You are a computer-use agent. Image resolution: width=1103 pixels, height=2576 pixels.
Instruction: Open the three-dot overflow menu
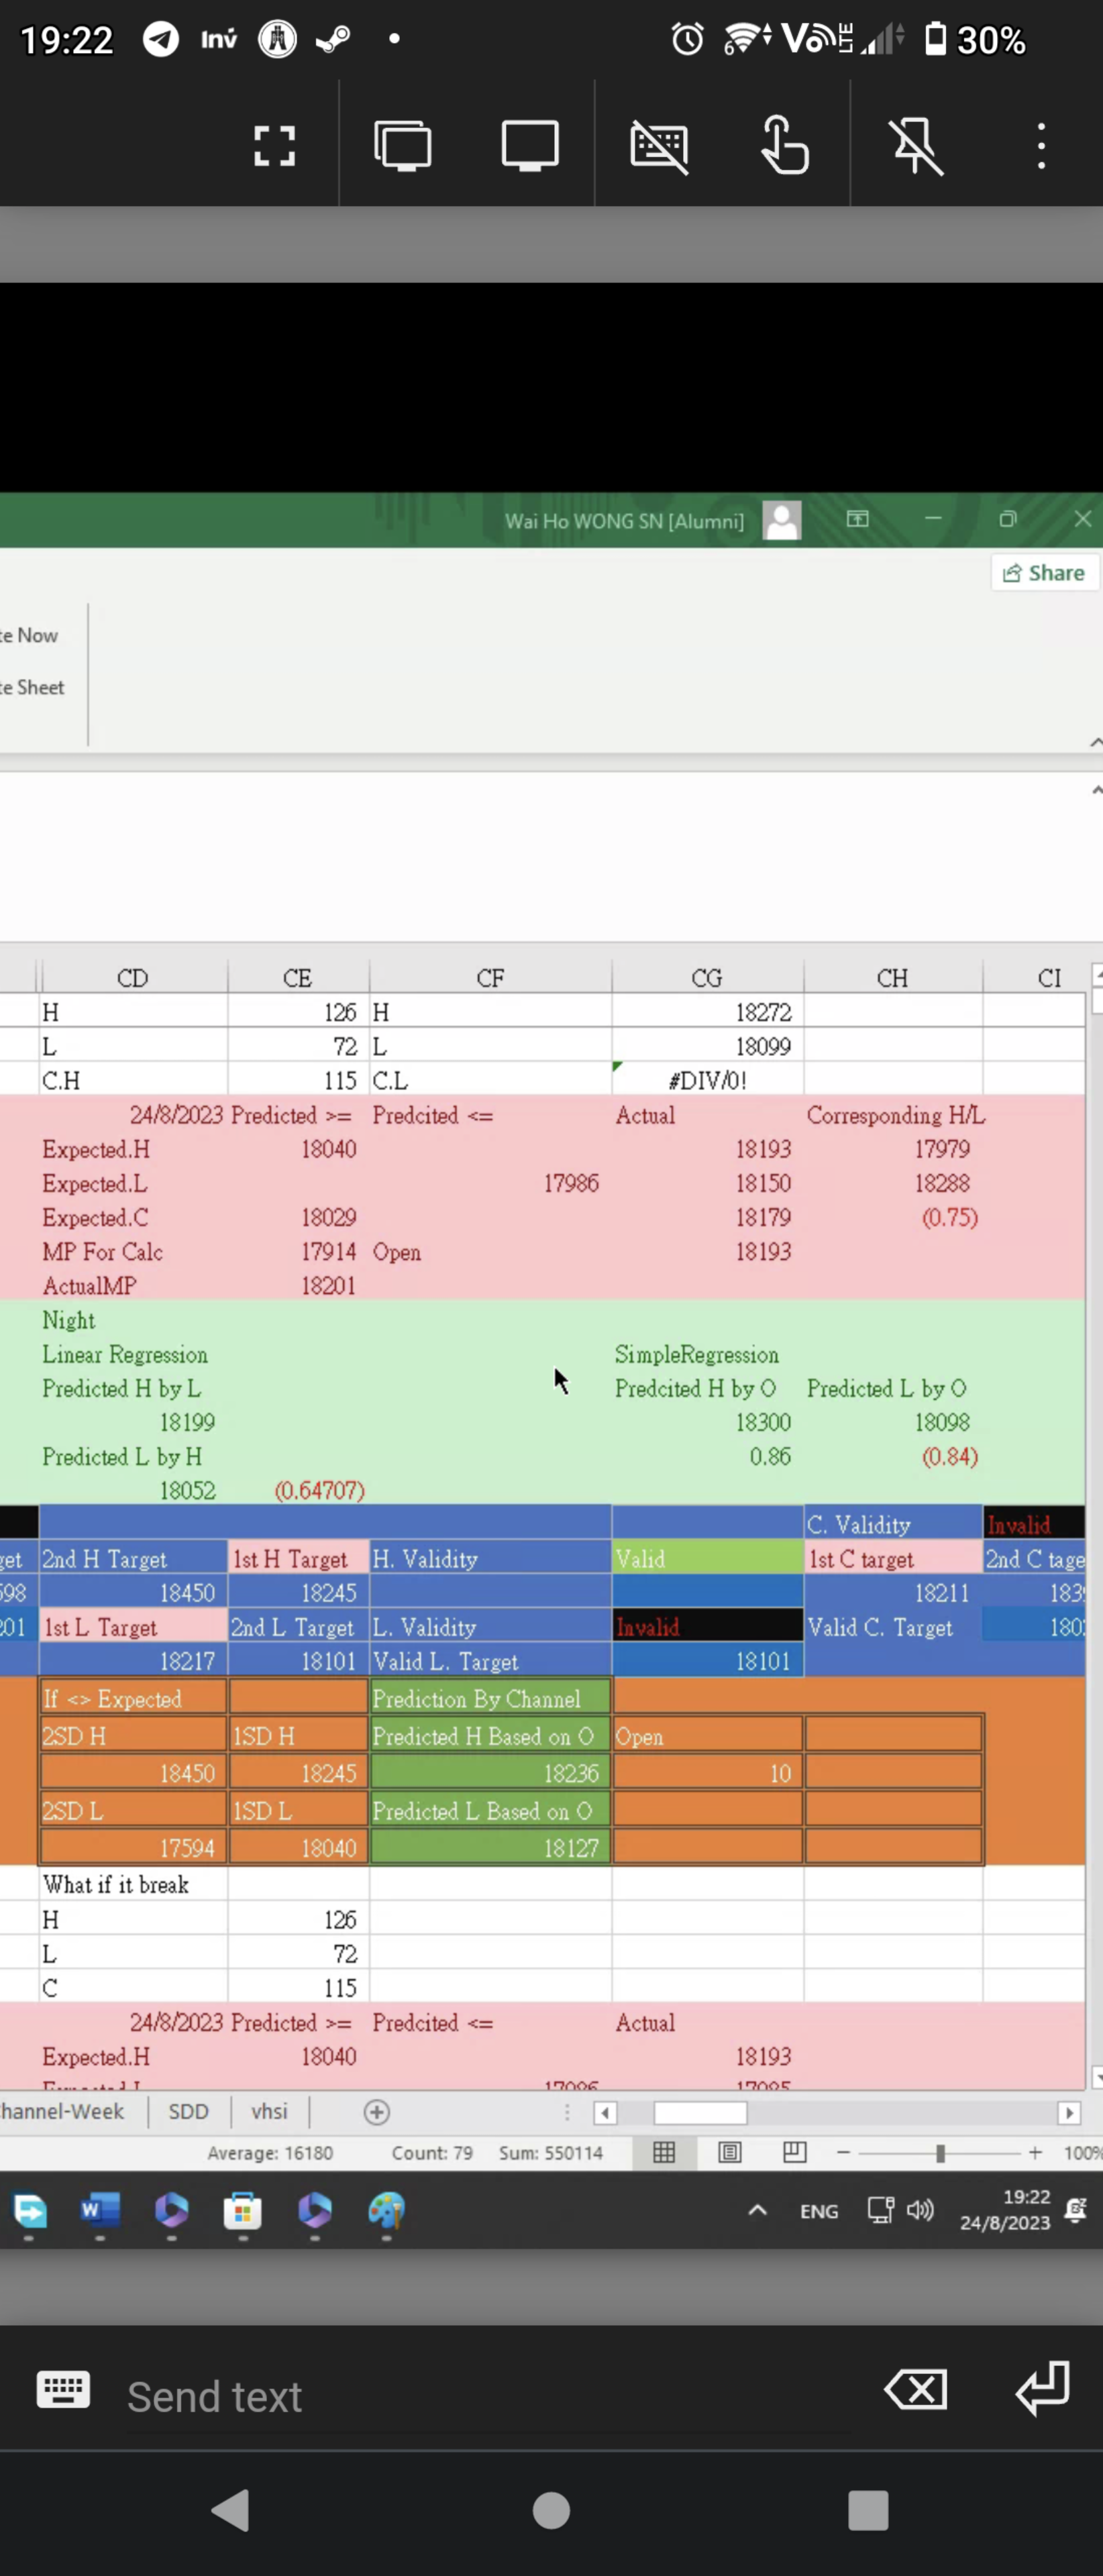(1041, 146)
